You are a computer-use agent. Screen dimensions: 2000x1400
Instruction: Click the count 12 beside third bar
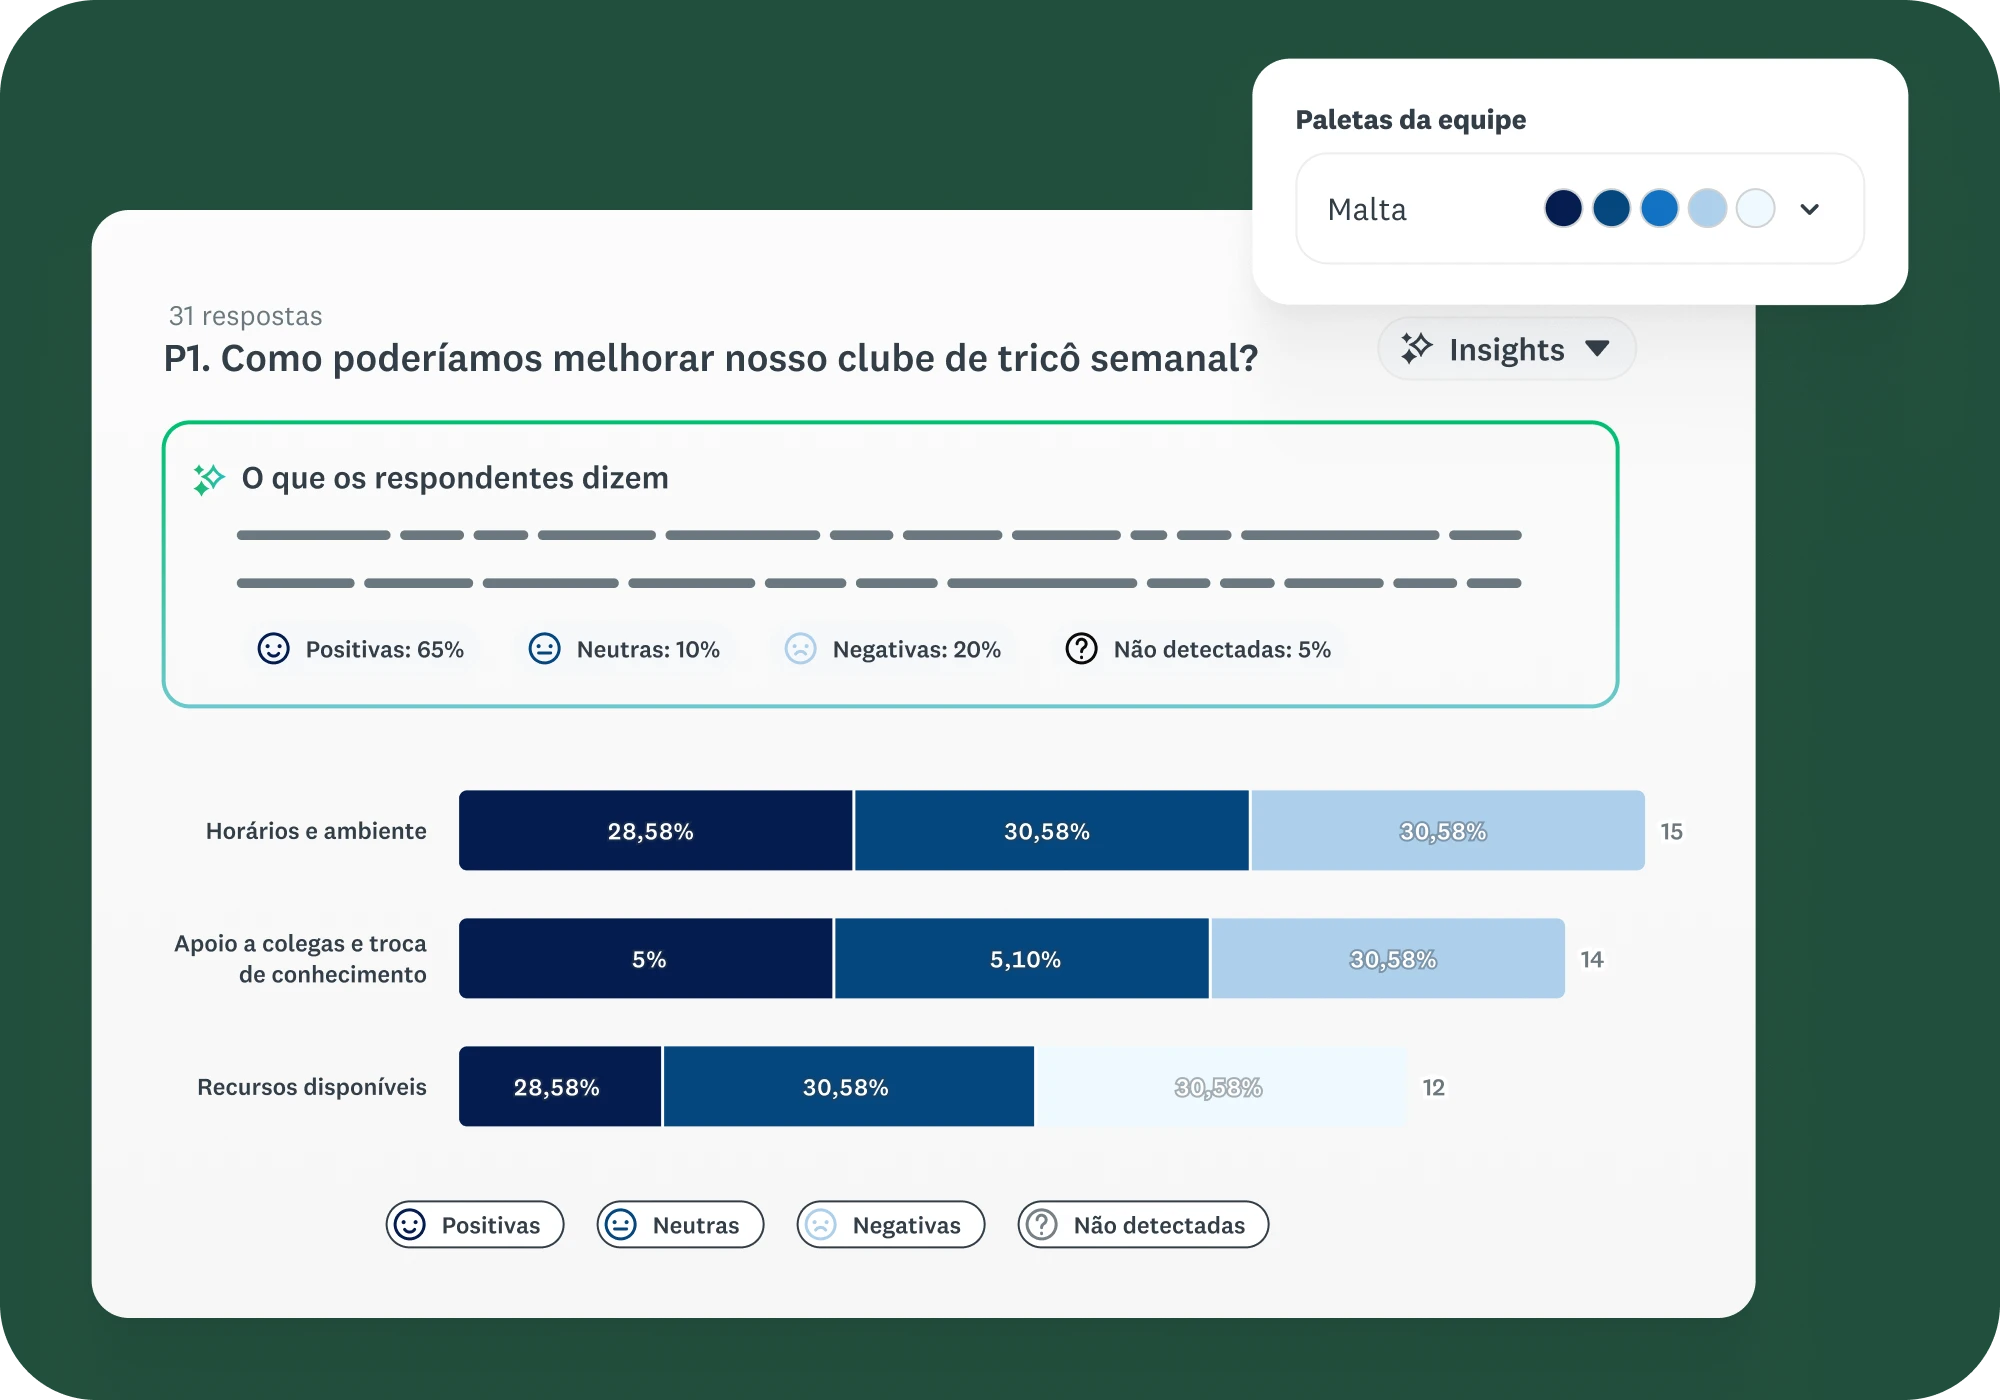click(1434, 1087)
